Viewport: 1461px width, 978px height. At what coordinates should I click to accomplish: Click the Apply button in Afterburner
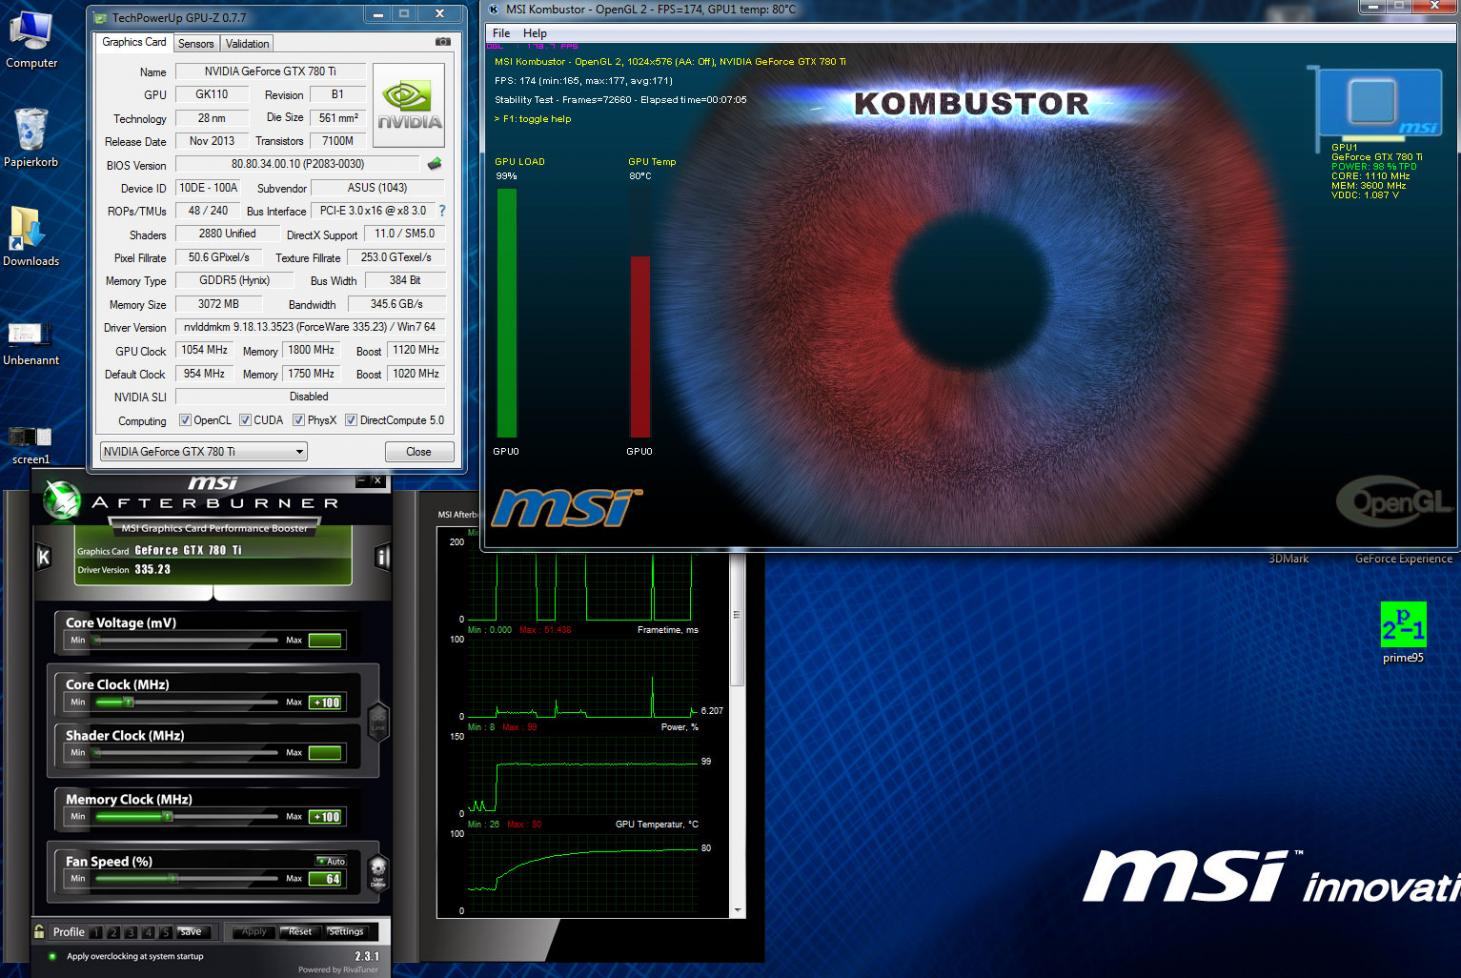[254, 931]
